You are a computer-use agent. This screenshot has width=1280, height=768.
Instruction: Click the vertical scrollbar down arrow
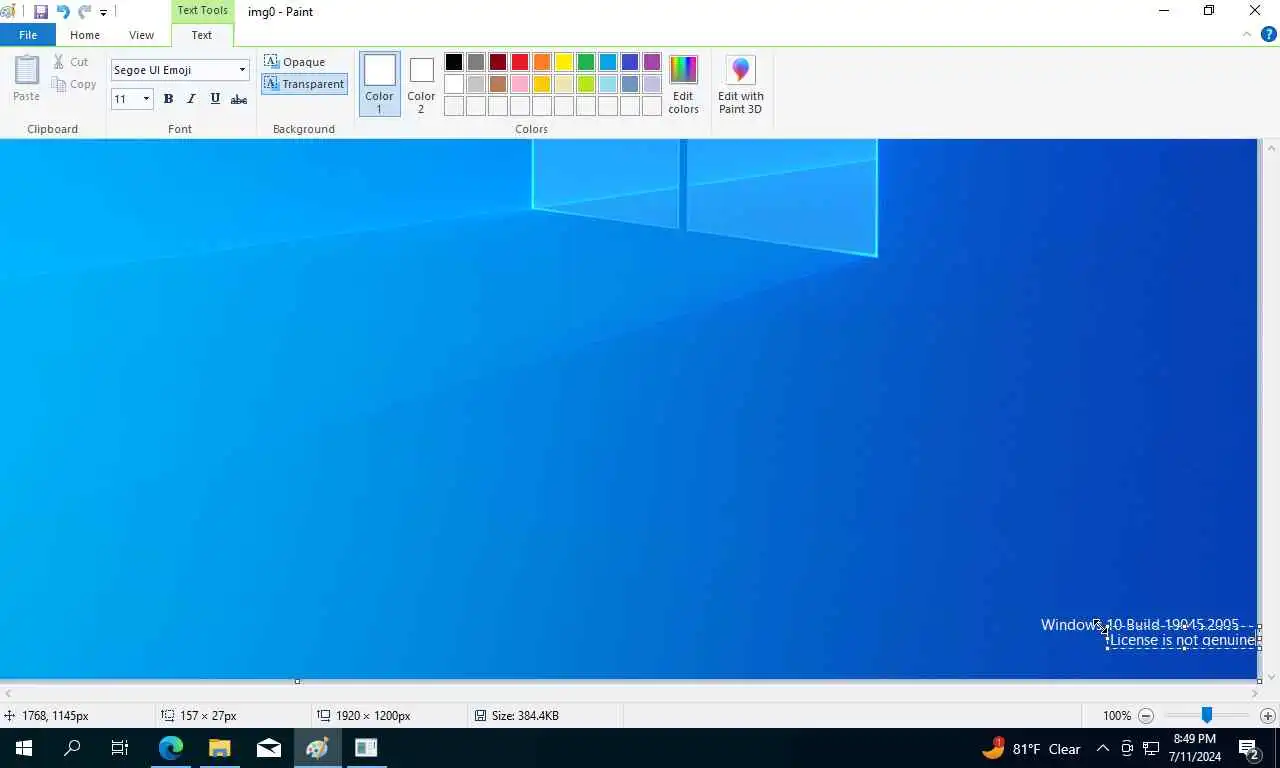tap(1271, 677)
